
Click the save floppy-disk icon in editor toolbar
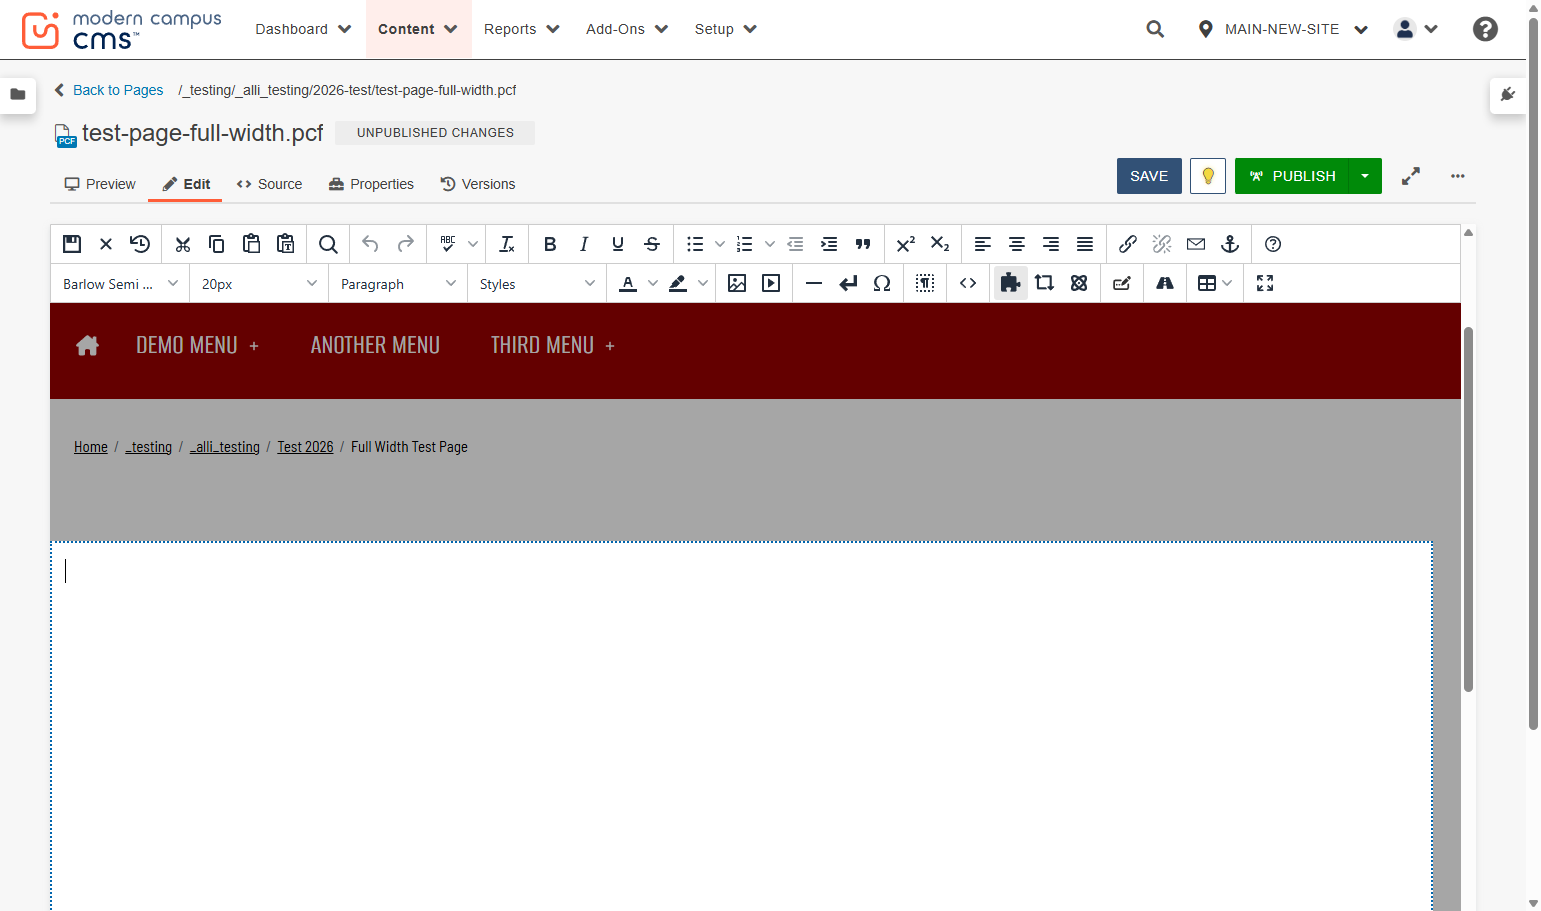tap(72, 244)
